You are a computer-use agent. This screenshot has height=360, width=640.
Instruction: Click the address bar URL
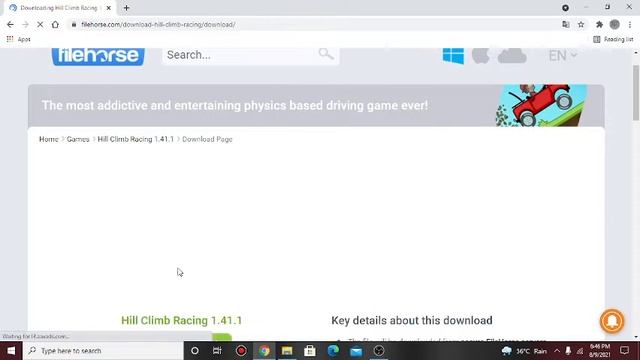click(158, 24)
